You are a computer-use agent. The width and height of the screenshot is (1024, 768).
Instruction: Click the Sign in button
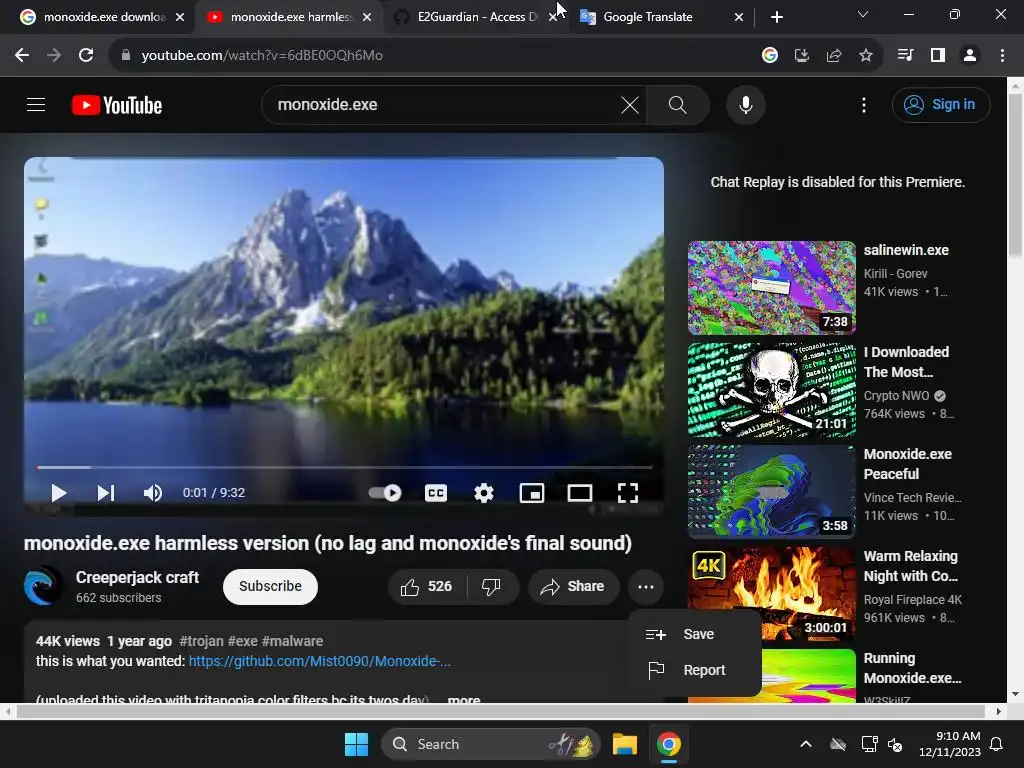[940, 104]
